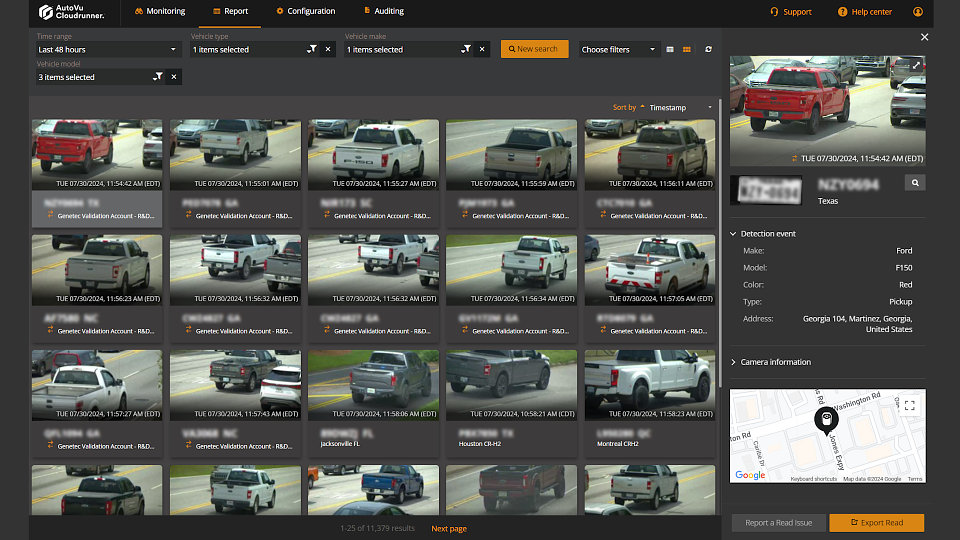Expand the red truck preview image
This screenshot has height=540, width=960.
(917, 65)
